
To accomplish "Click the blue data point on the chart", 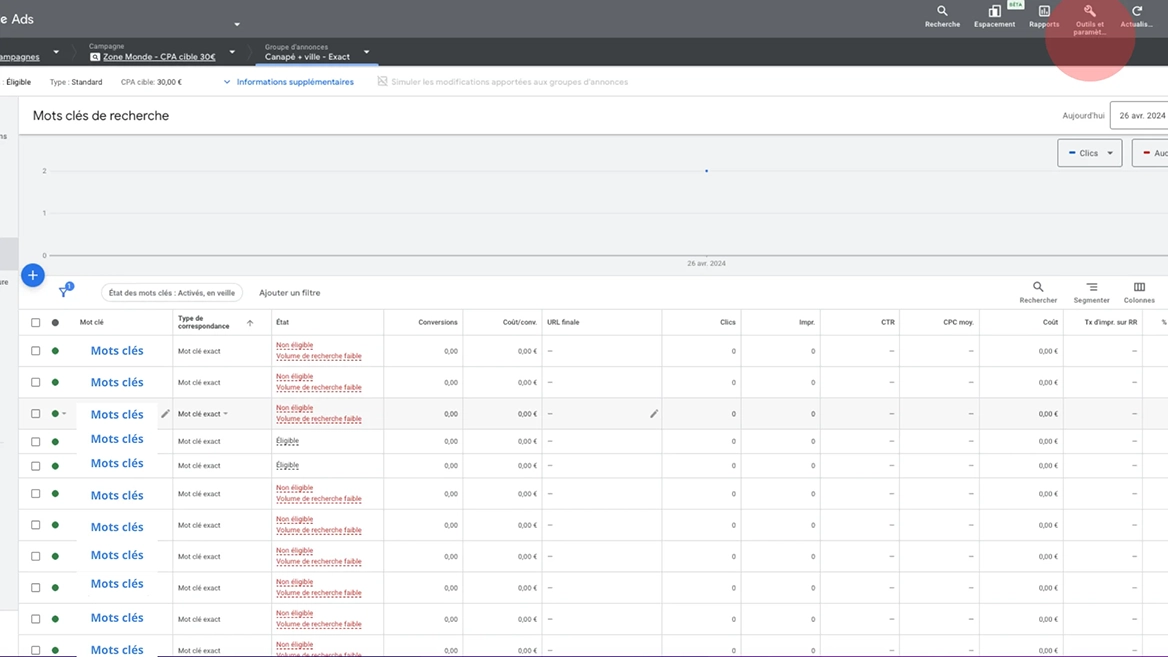I will click(706, 171).
